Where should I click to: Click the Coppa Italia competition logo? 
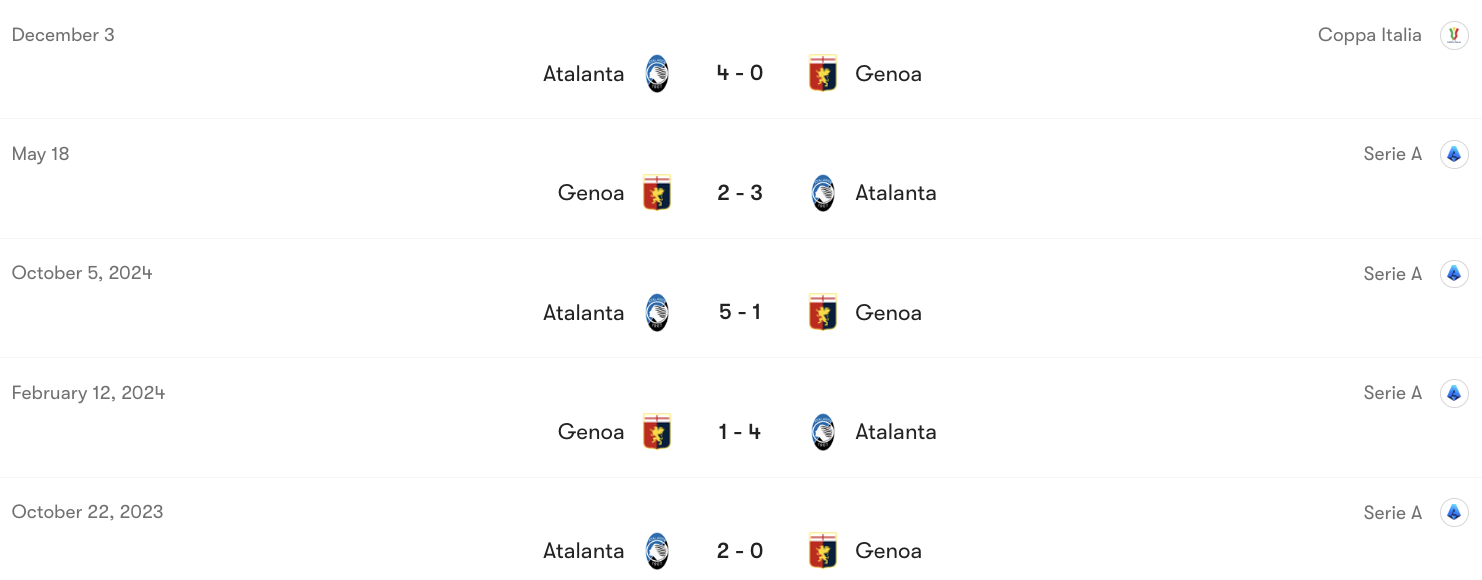click(x=1456, y=34)
